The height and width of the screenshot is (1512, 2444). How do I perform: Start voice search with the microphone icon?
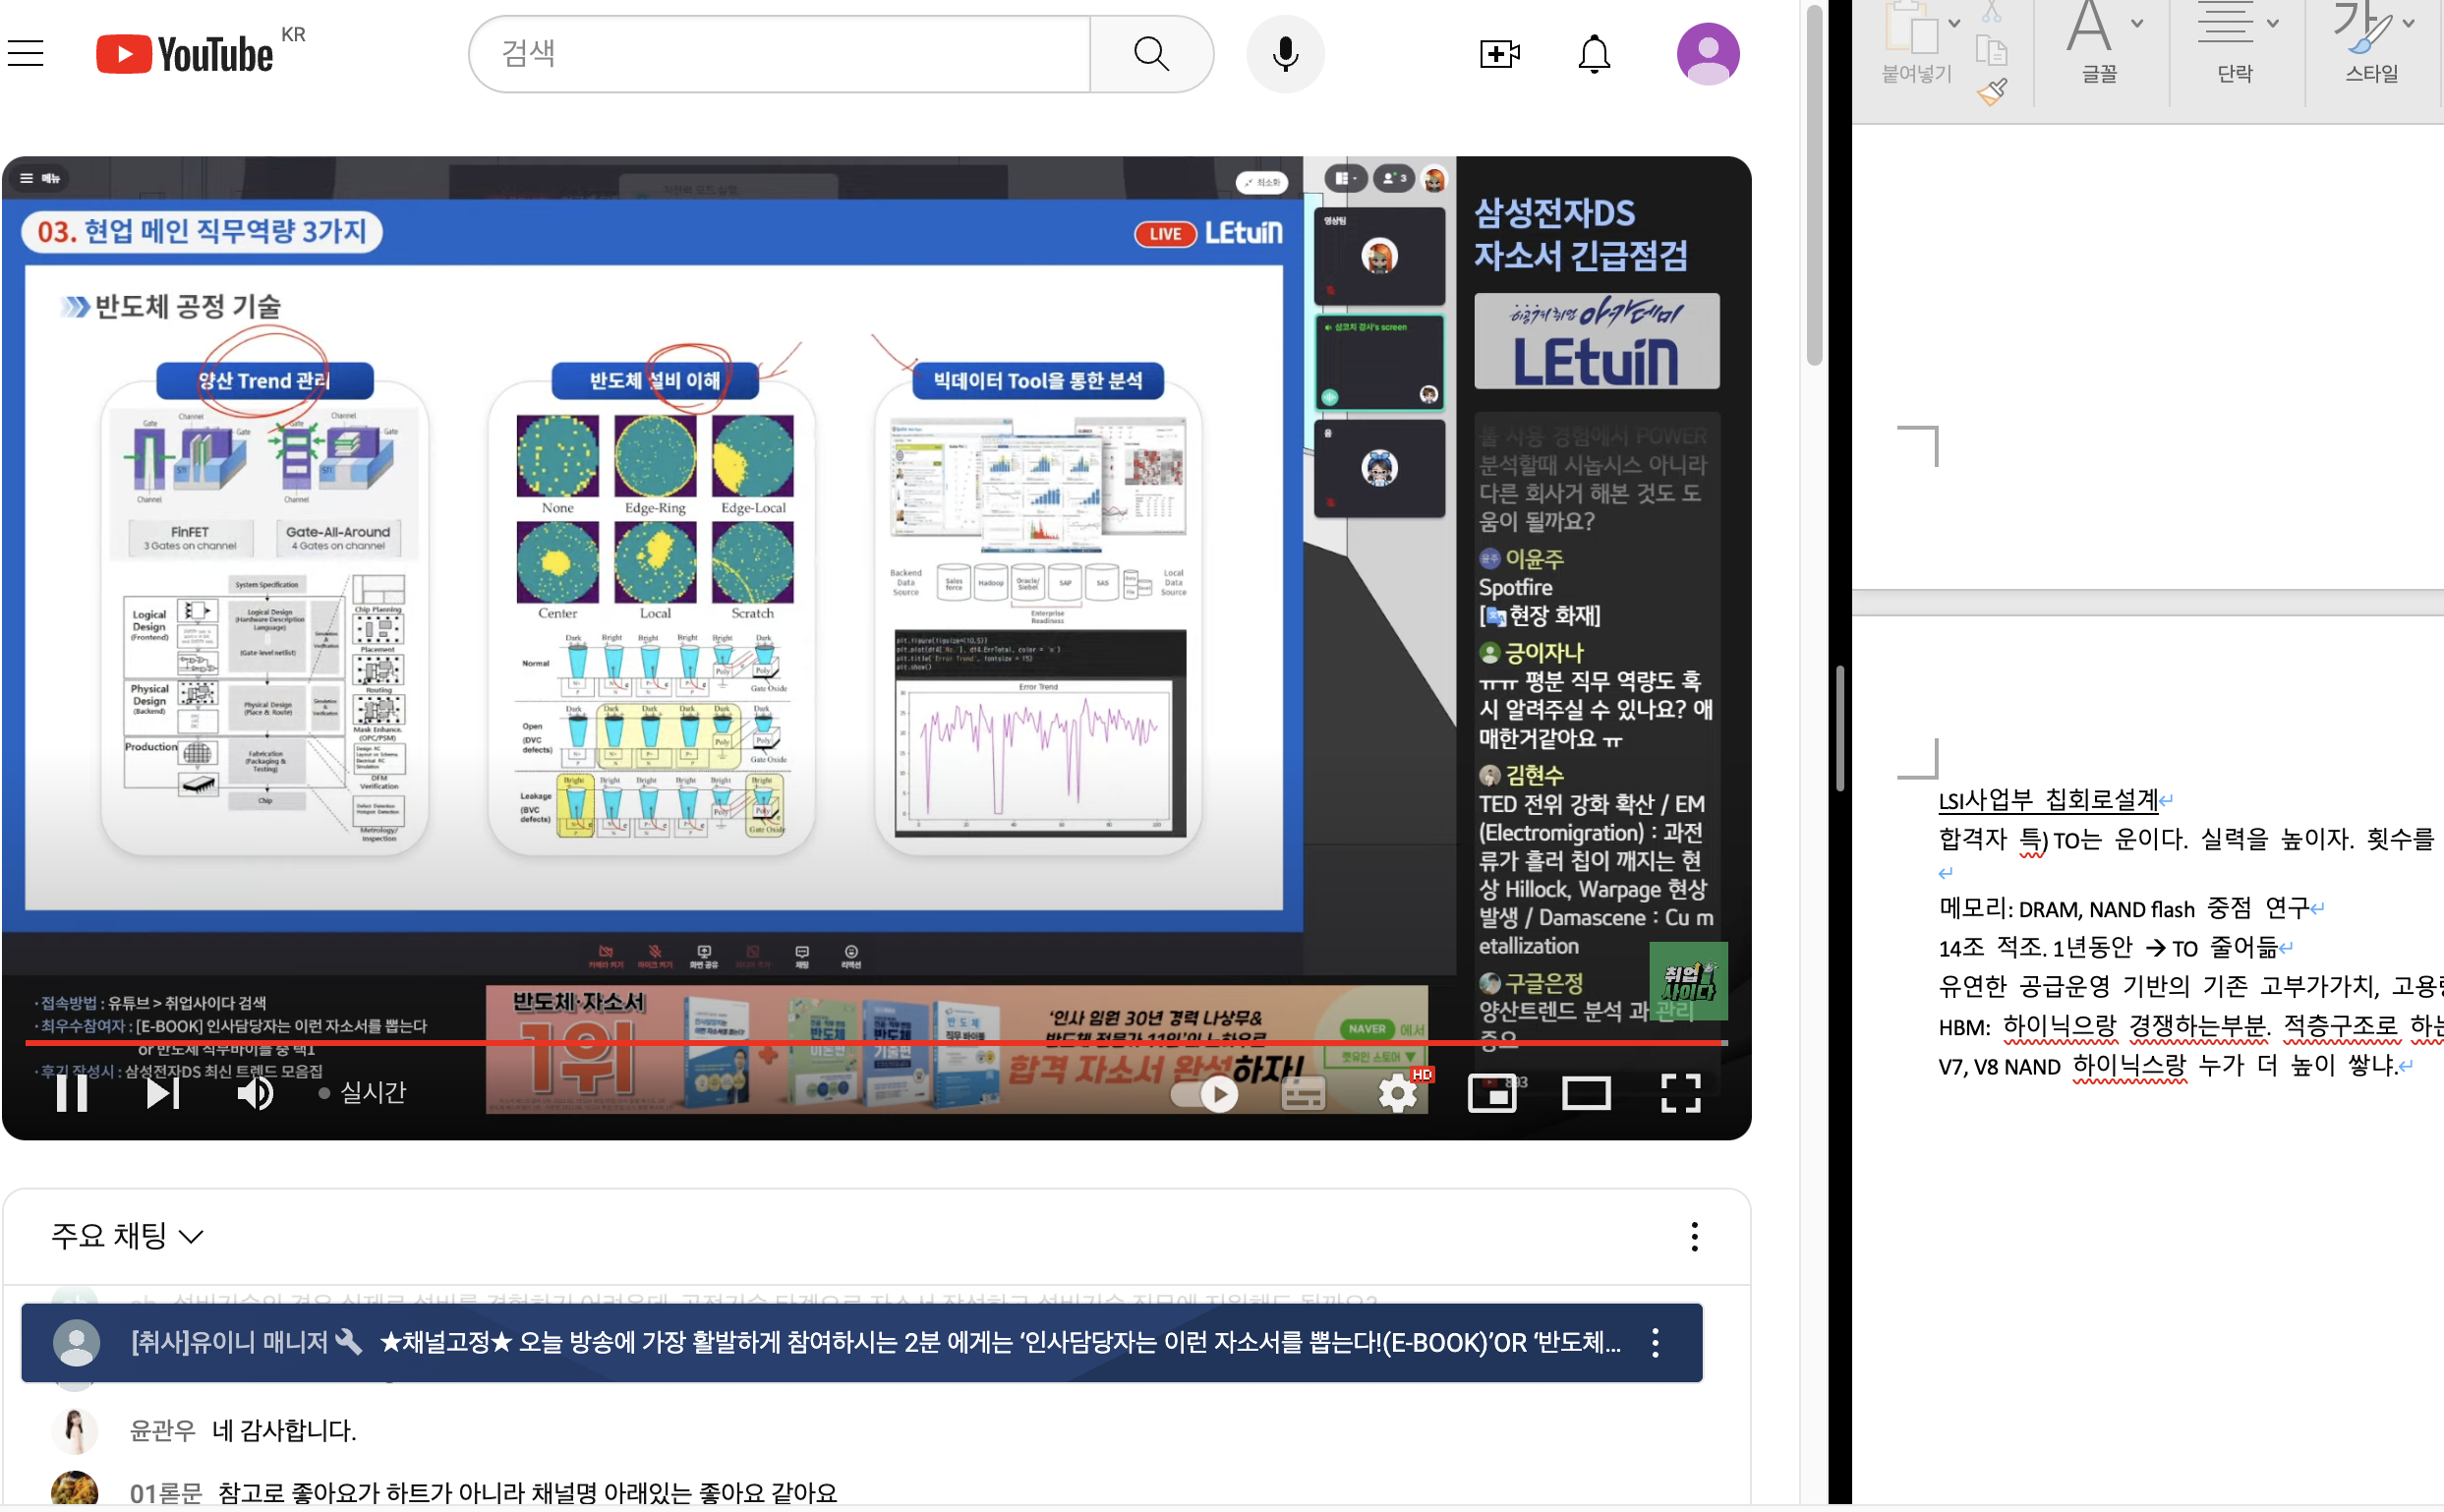click(x=1285, y=54)
